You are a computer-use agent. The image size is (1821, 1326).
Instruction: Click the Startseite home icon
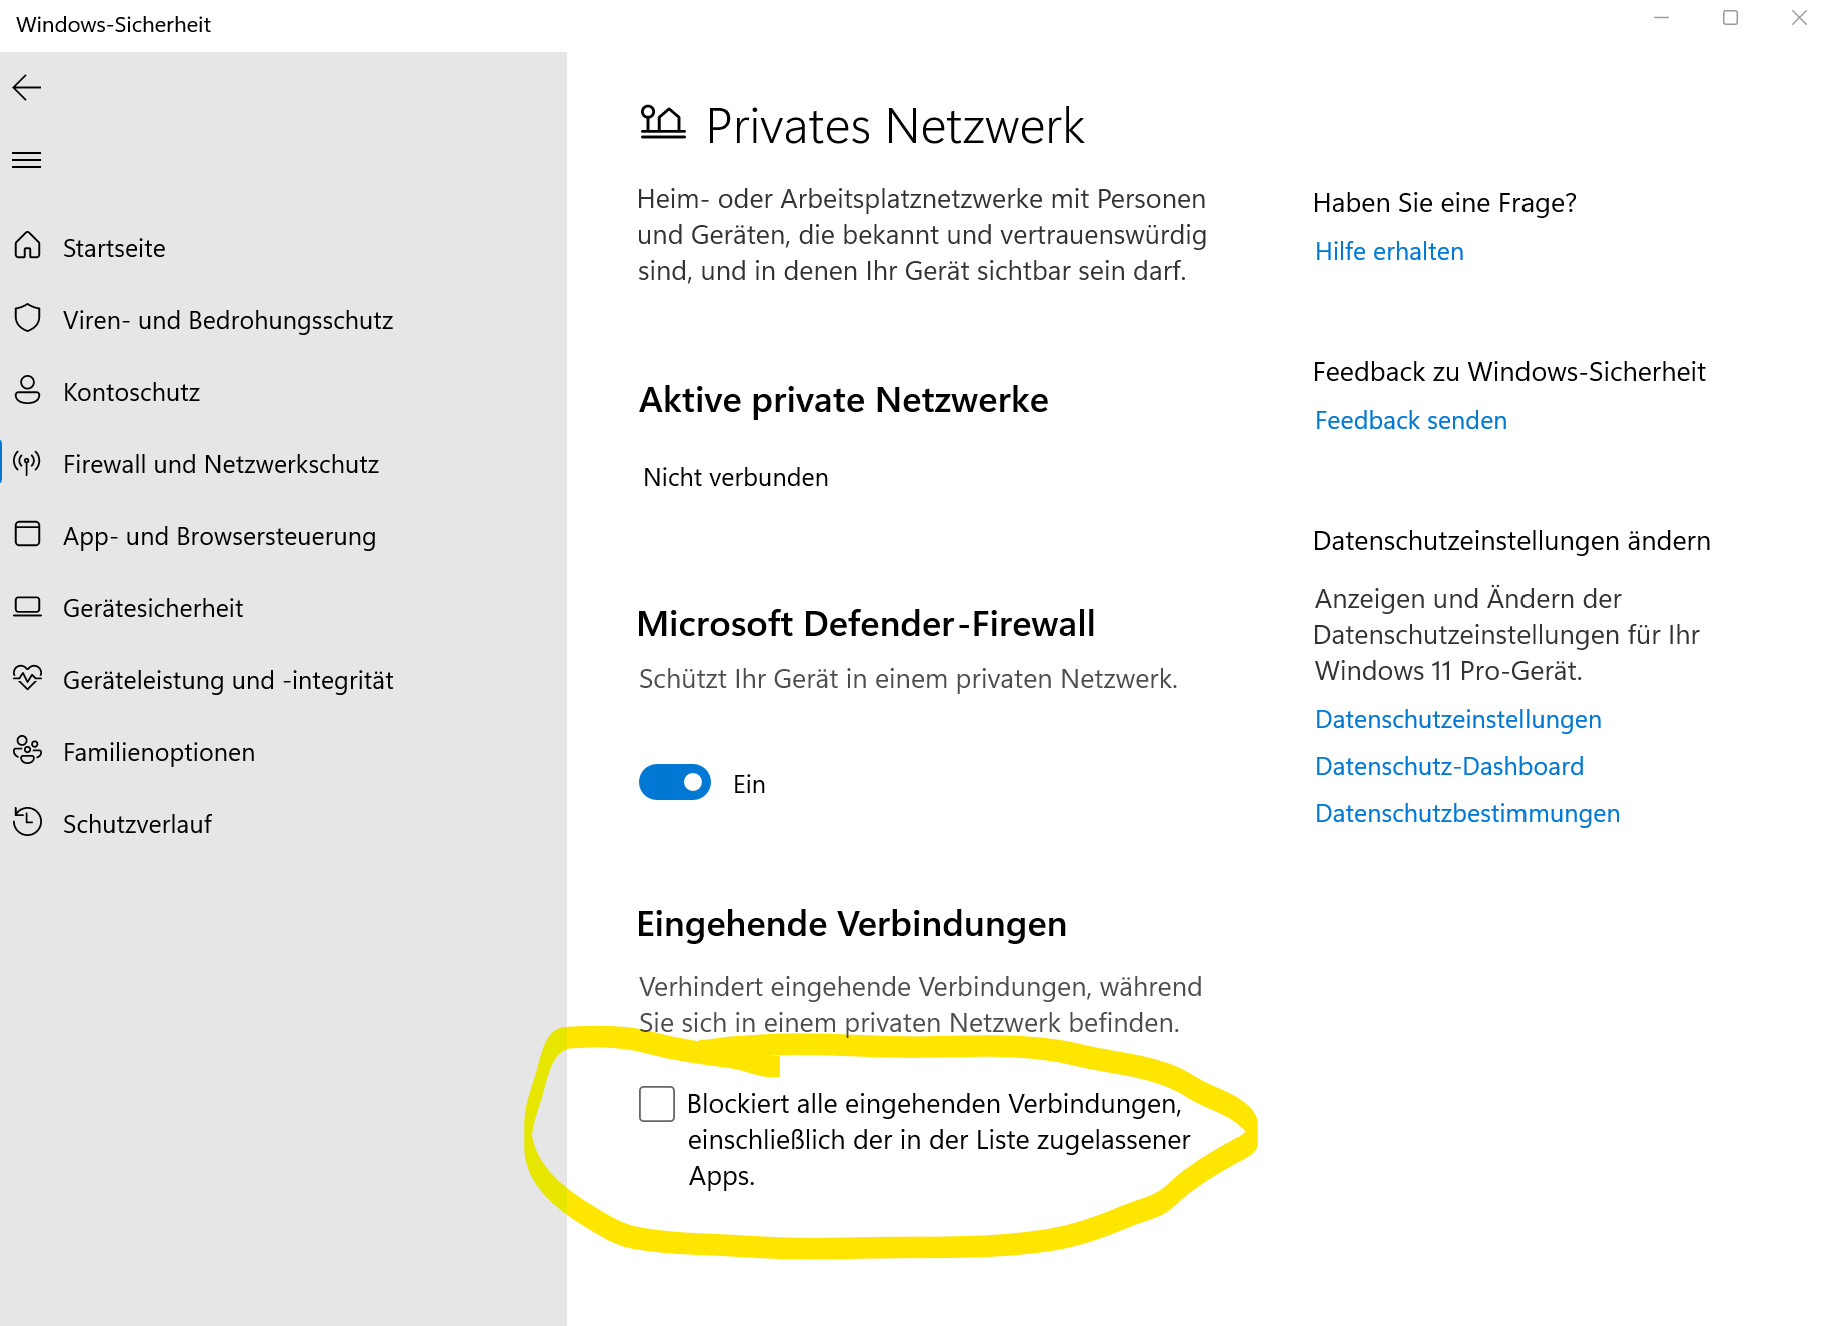pyautogui.click(x=28, y=246)
